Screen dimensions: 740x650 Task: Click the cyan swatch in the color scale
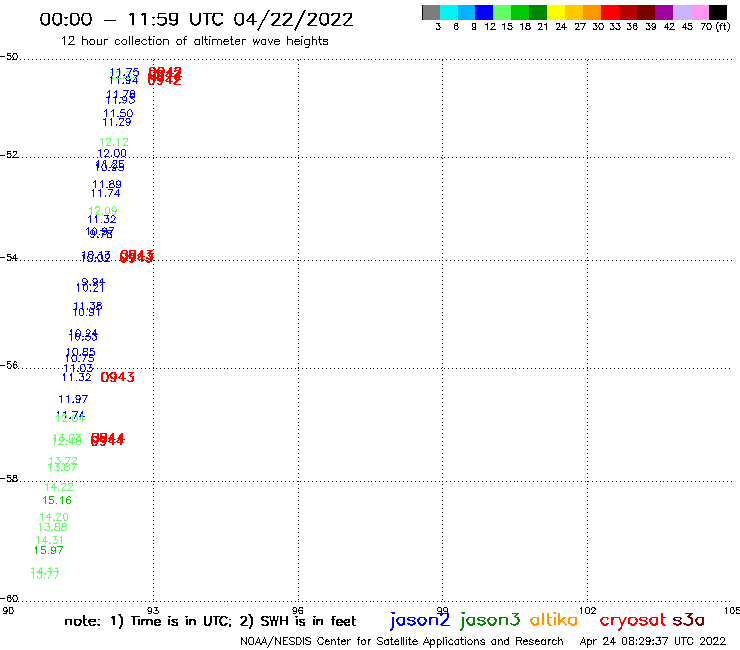coord(449,12)
